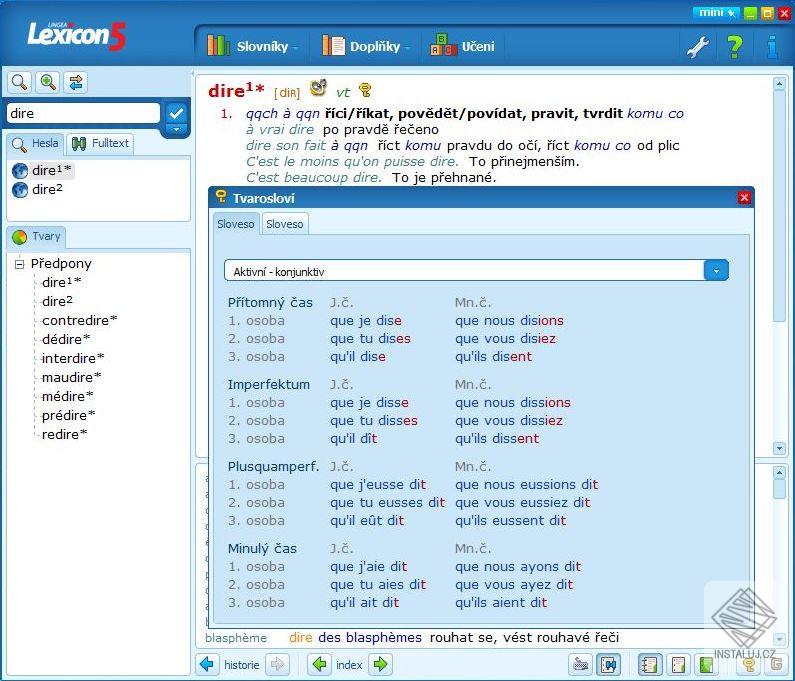Open the Tvary tab
Image resolution: width=795 pixels, height=681 pixels.
click(36, 236)
